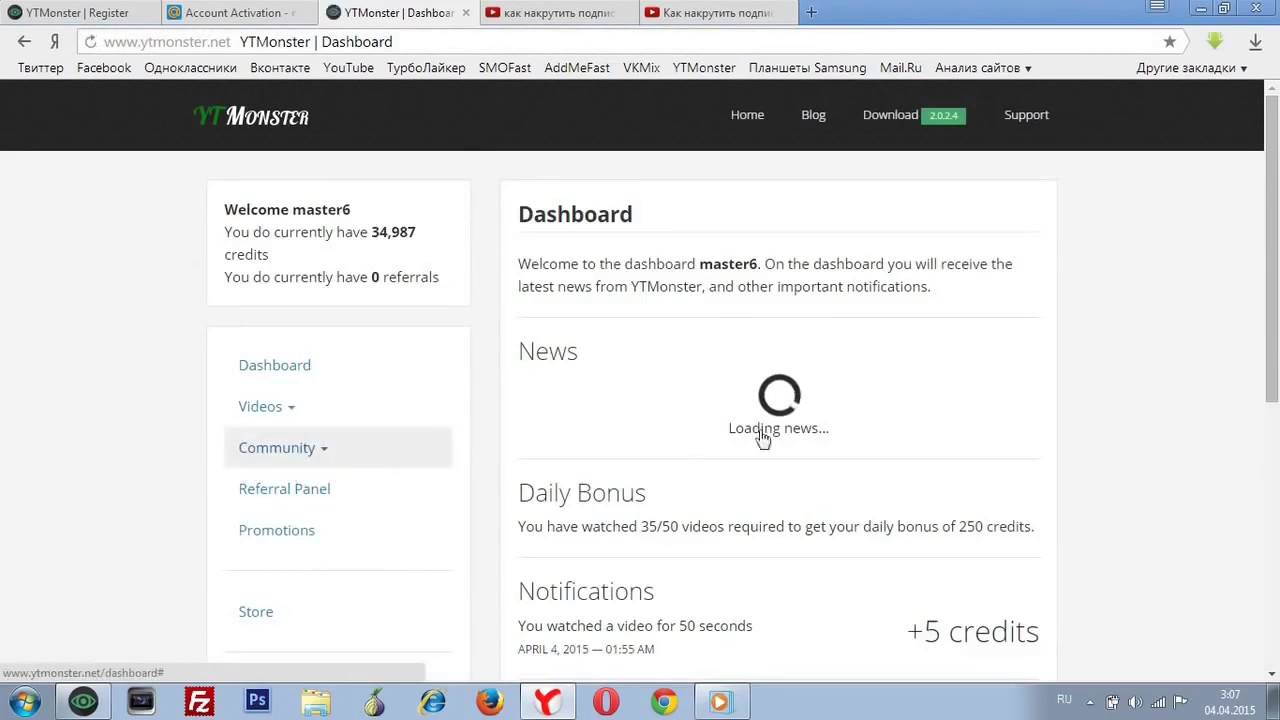The image size is (1280, 720).
Task: Switch to Yandex Browser in the taskbar
Action: point(548,702)
